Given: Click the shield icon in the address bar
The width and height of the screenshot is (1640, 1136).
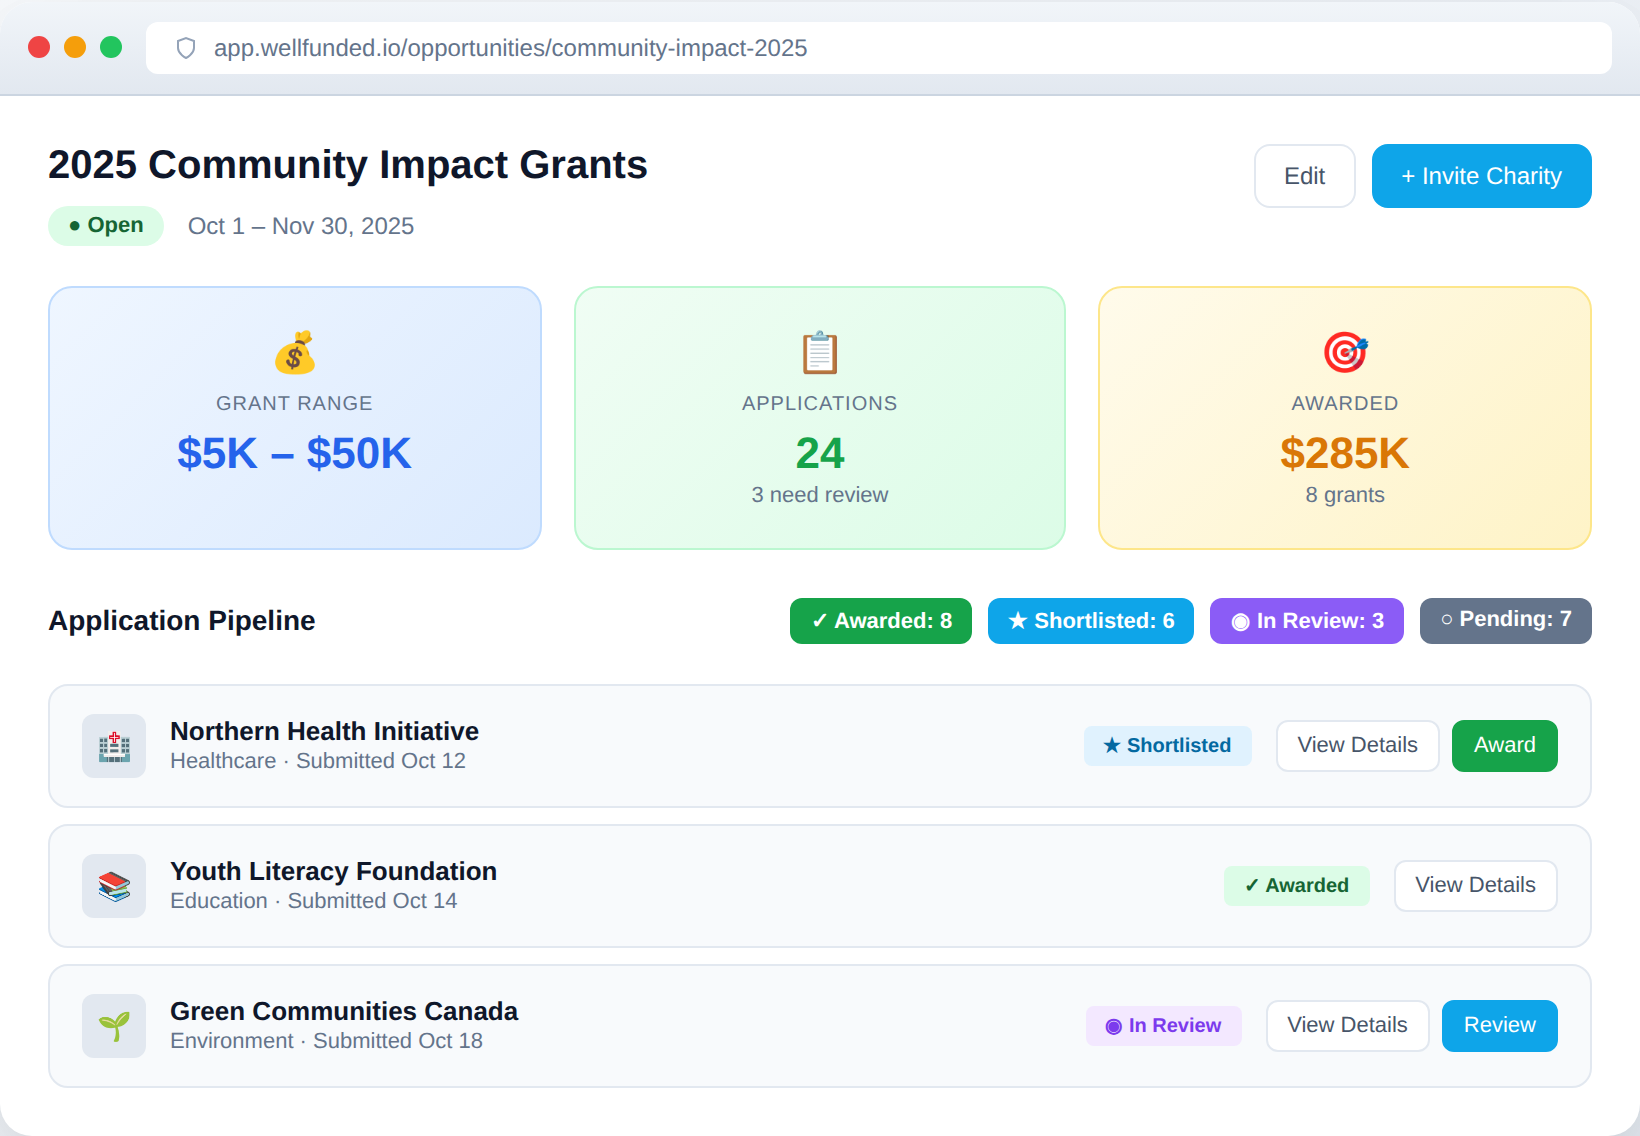Looking at the screenshot, I should click(x=185, y=47).
